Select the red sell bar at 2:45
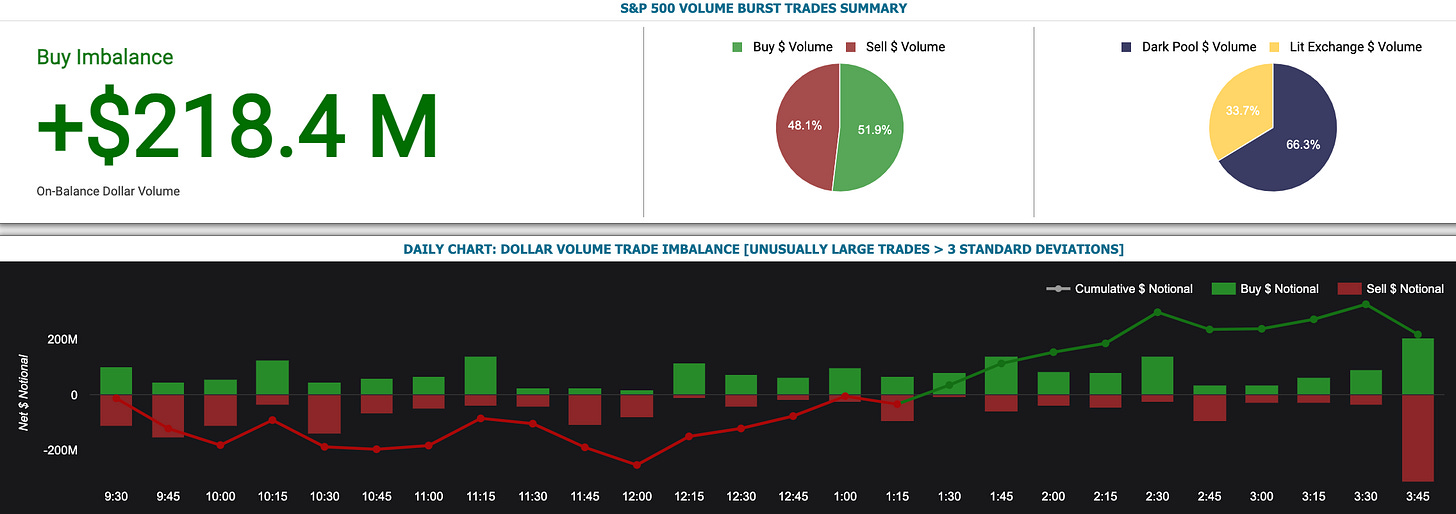Screen dimensions: 1456x514 coord(1210,408)
